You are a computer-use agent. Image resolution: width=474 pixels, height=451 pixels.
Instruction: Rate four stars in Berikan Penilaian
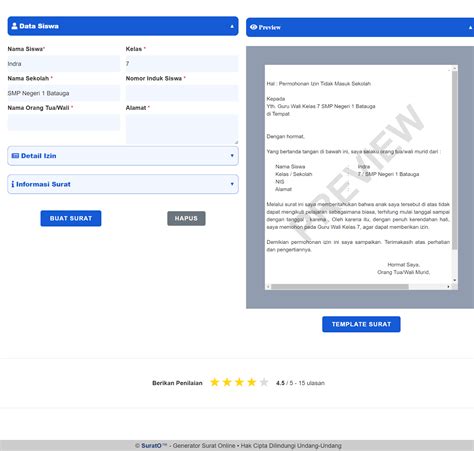pyautogui.click(x=252, y=382)
